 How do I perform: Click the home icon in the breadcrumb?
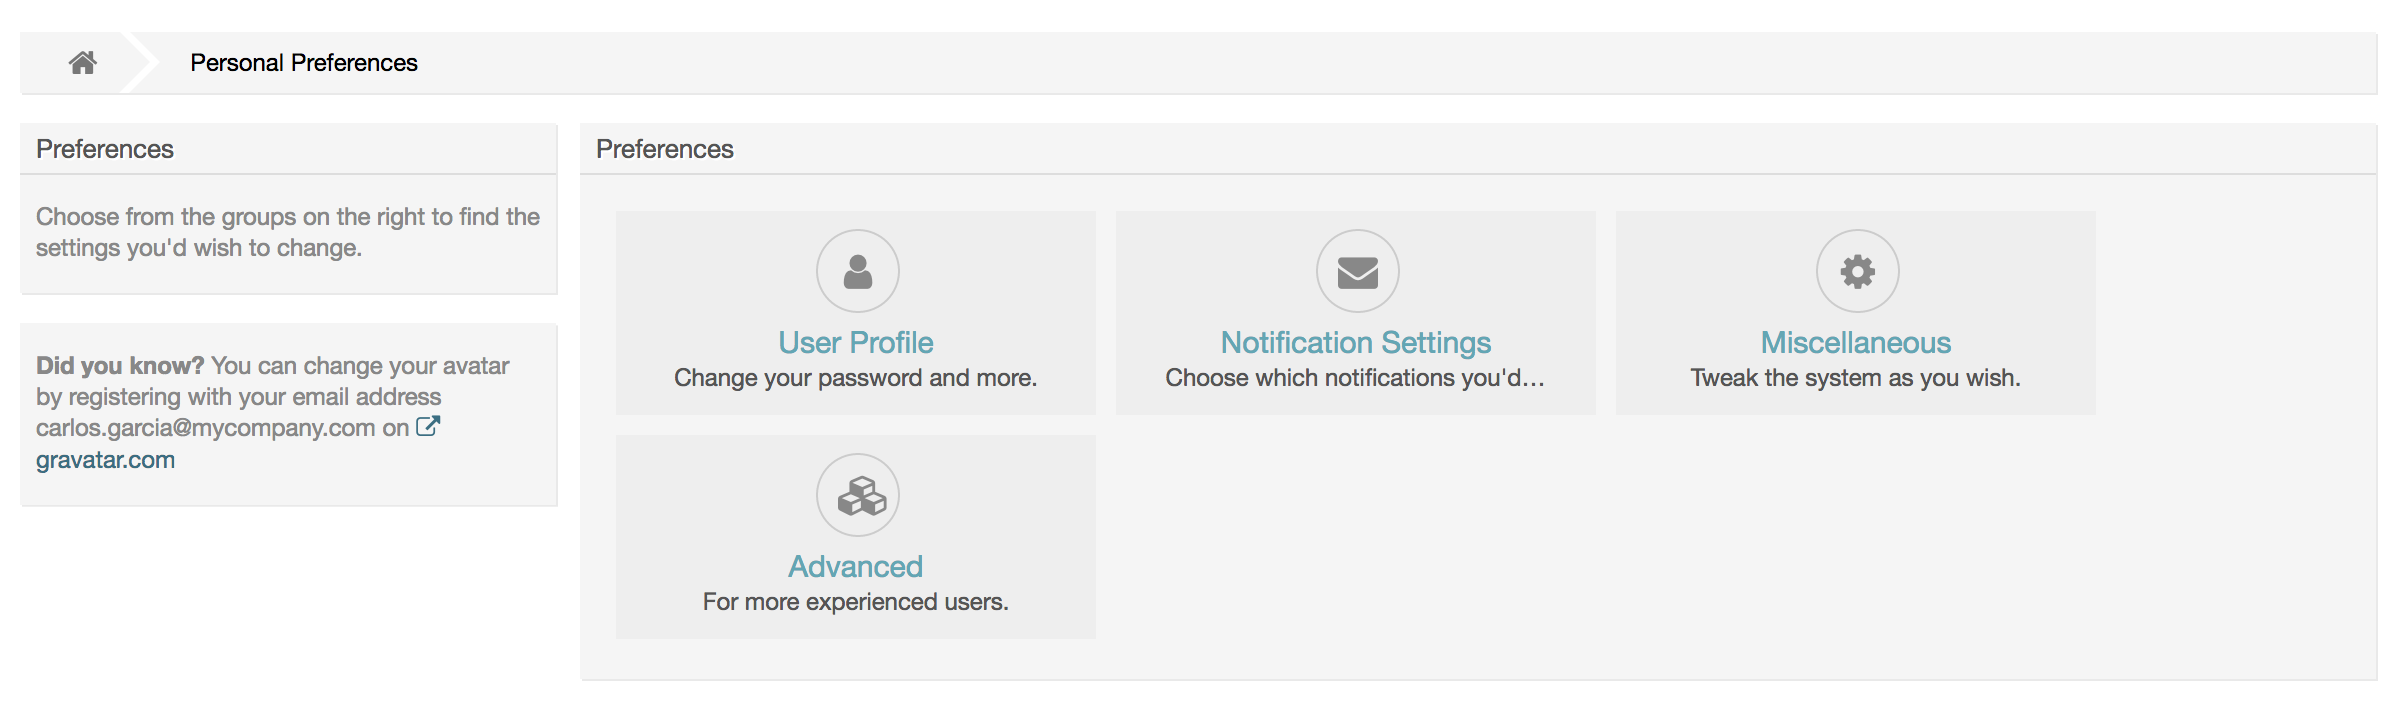(x=83, y=63)
